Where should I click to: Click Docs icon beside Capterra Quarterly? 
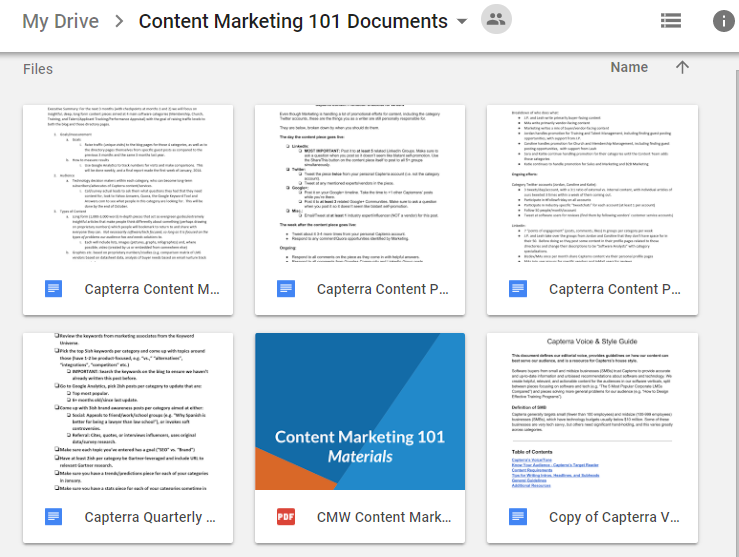(53, 517)
